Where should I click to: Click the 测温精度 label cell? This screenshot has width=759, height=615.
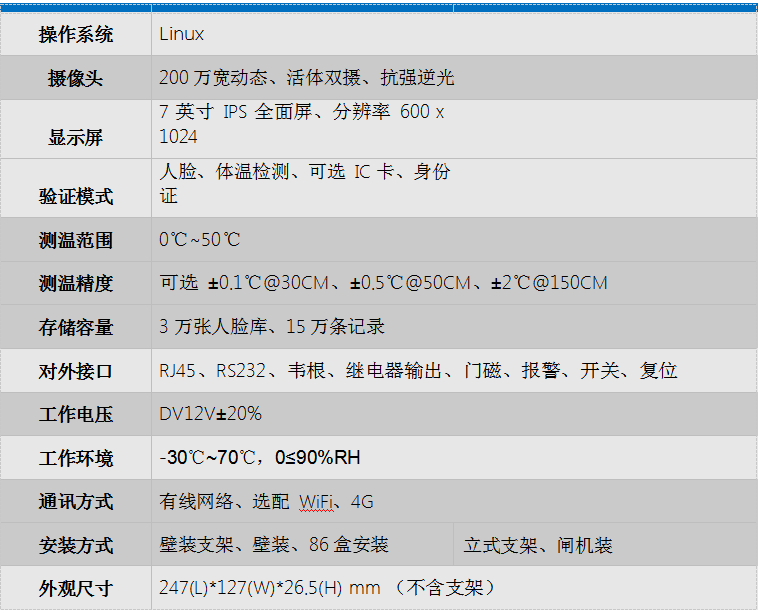click(x=76, y=284)
